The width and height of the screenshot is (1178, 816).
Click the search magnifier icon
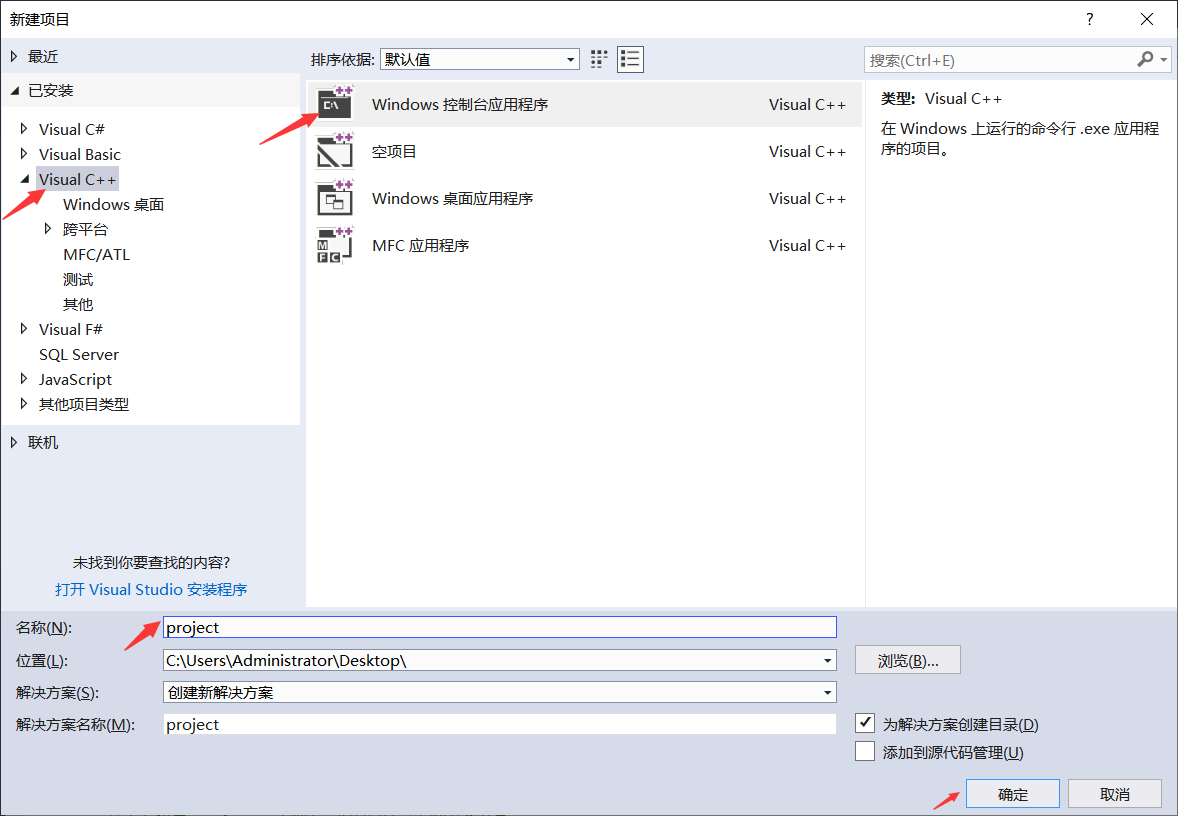tap(1145, 59)
